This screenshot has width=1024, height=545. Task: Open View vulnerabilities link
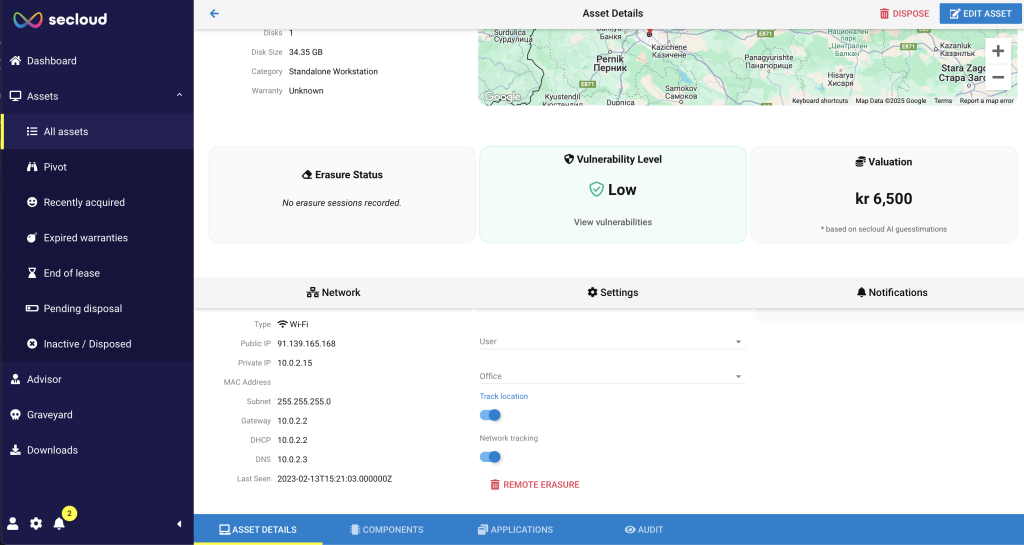pyautogui.click(x=613, y=222)
